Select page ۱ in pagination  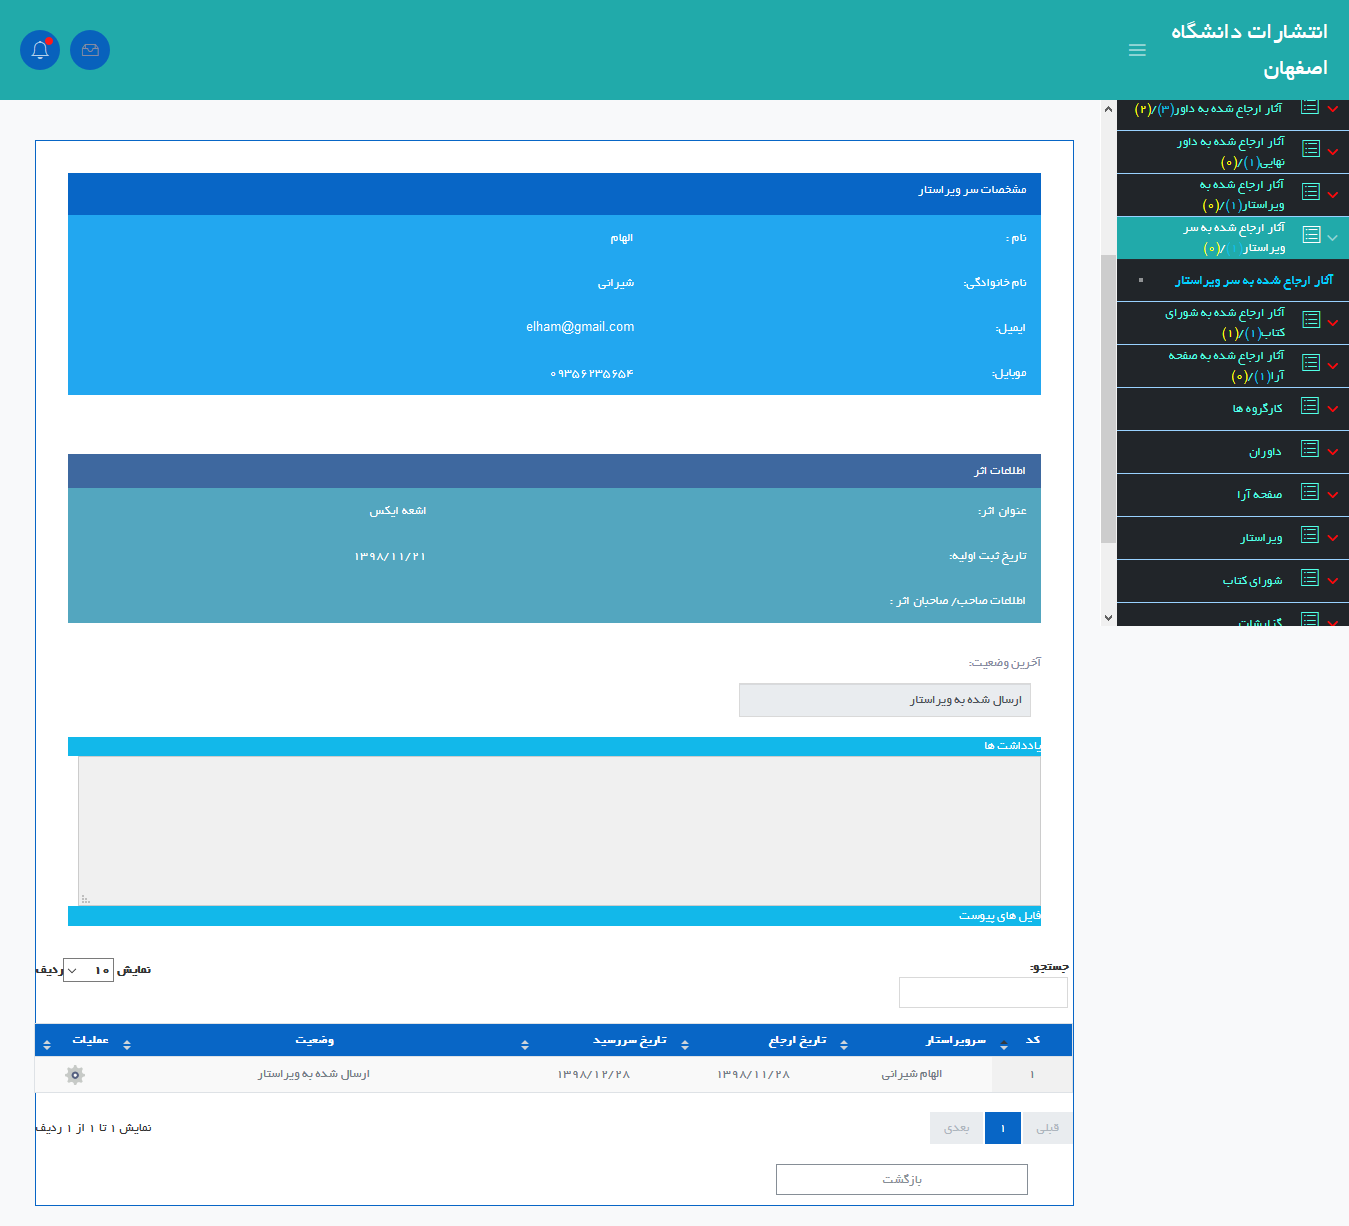pos(1002,1128)
